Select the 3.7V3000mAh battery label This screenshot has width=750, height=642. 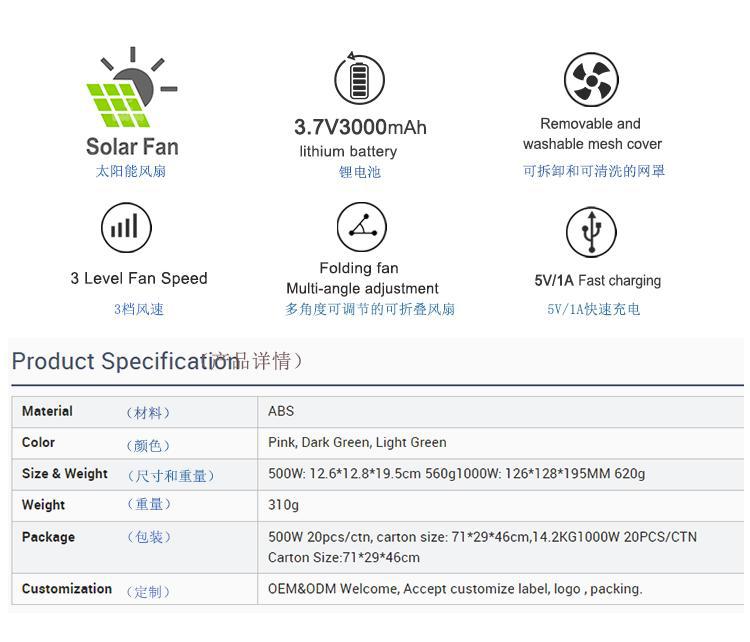pos(360,128)
